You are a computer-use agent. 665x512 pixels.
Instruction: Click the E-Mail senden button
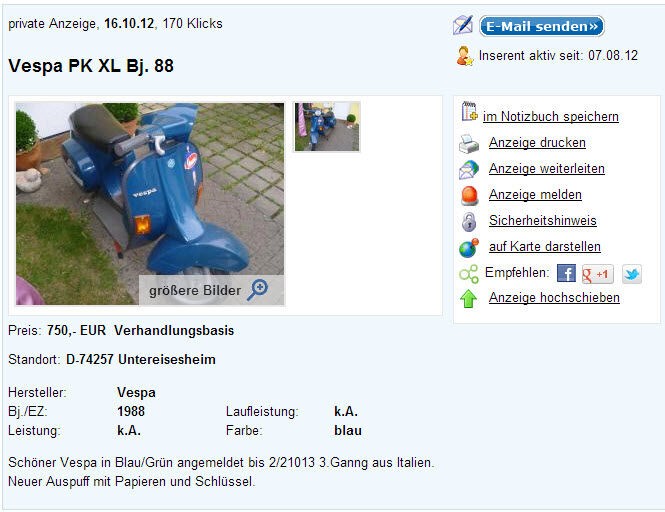click(542, 26)
